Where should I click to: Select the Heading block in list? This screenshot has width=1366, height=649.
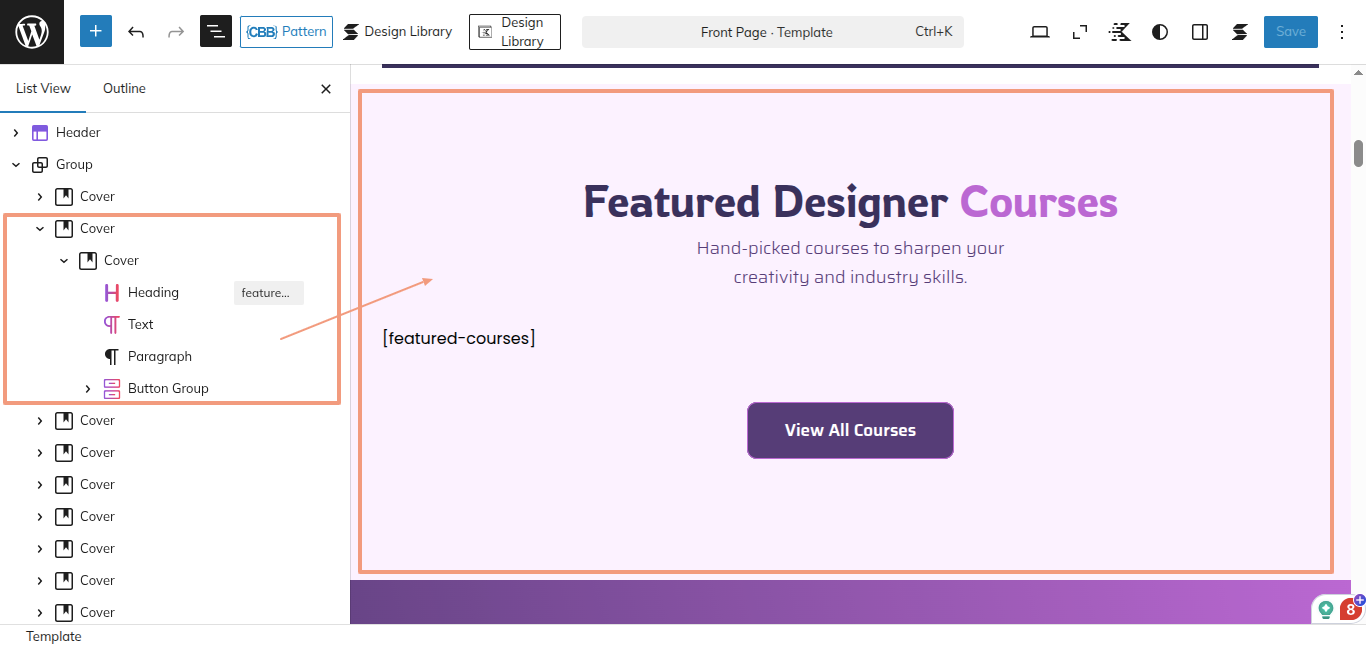point(153,292)
